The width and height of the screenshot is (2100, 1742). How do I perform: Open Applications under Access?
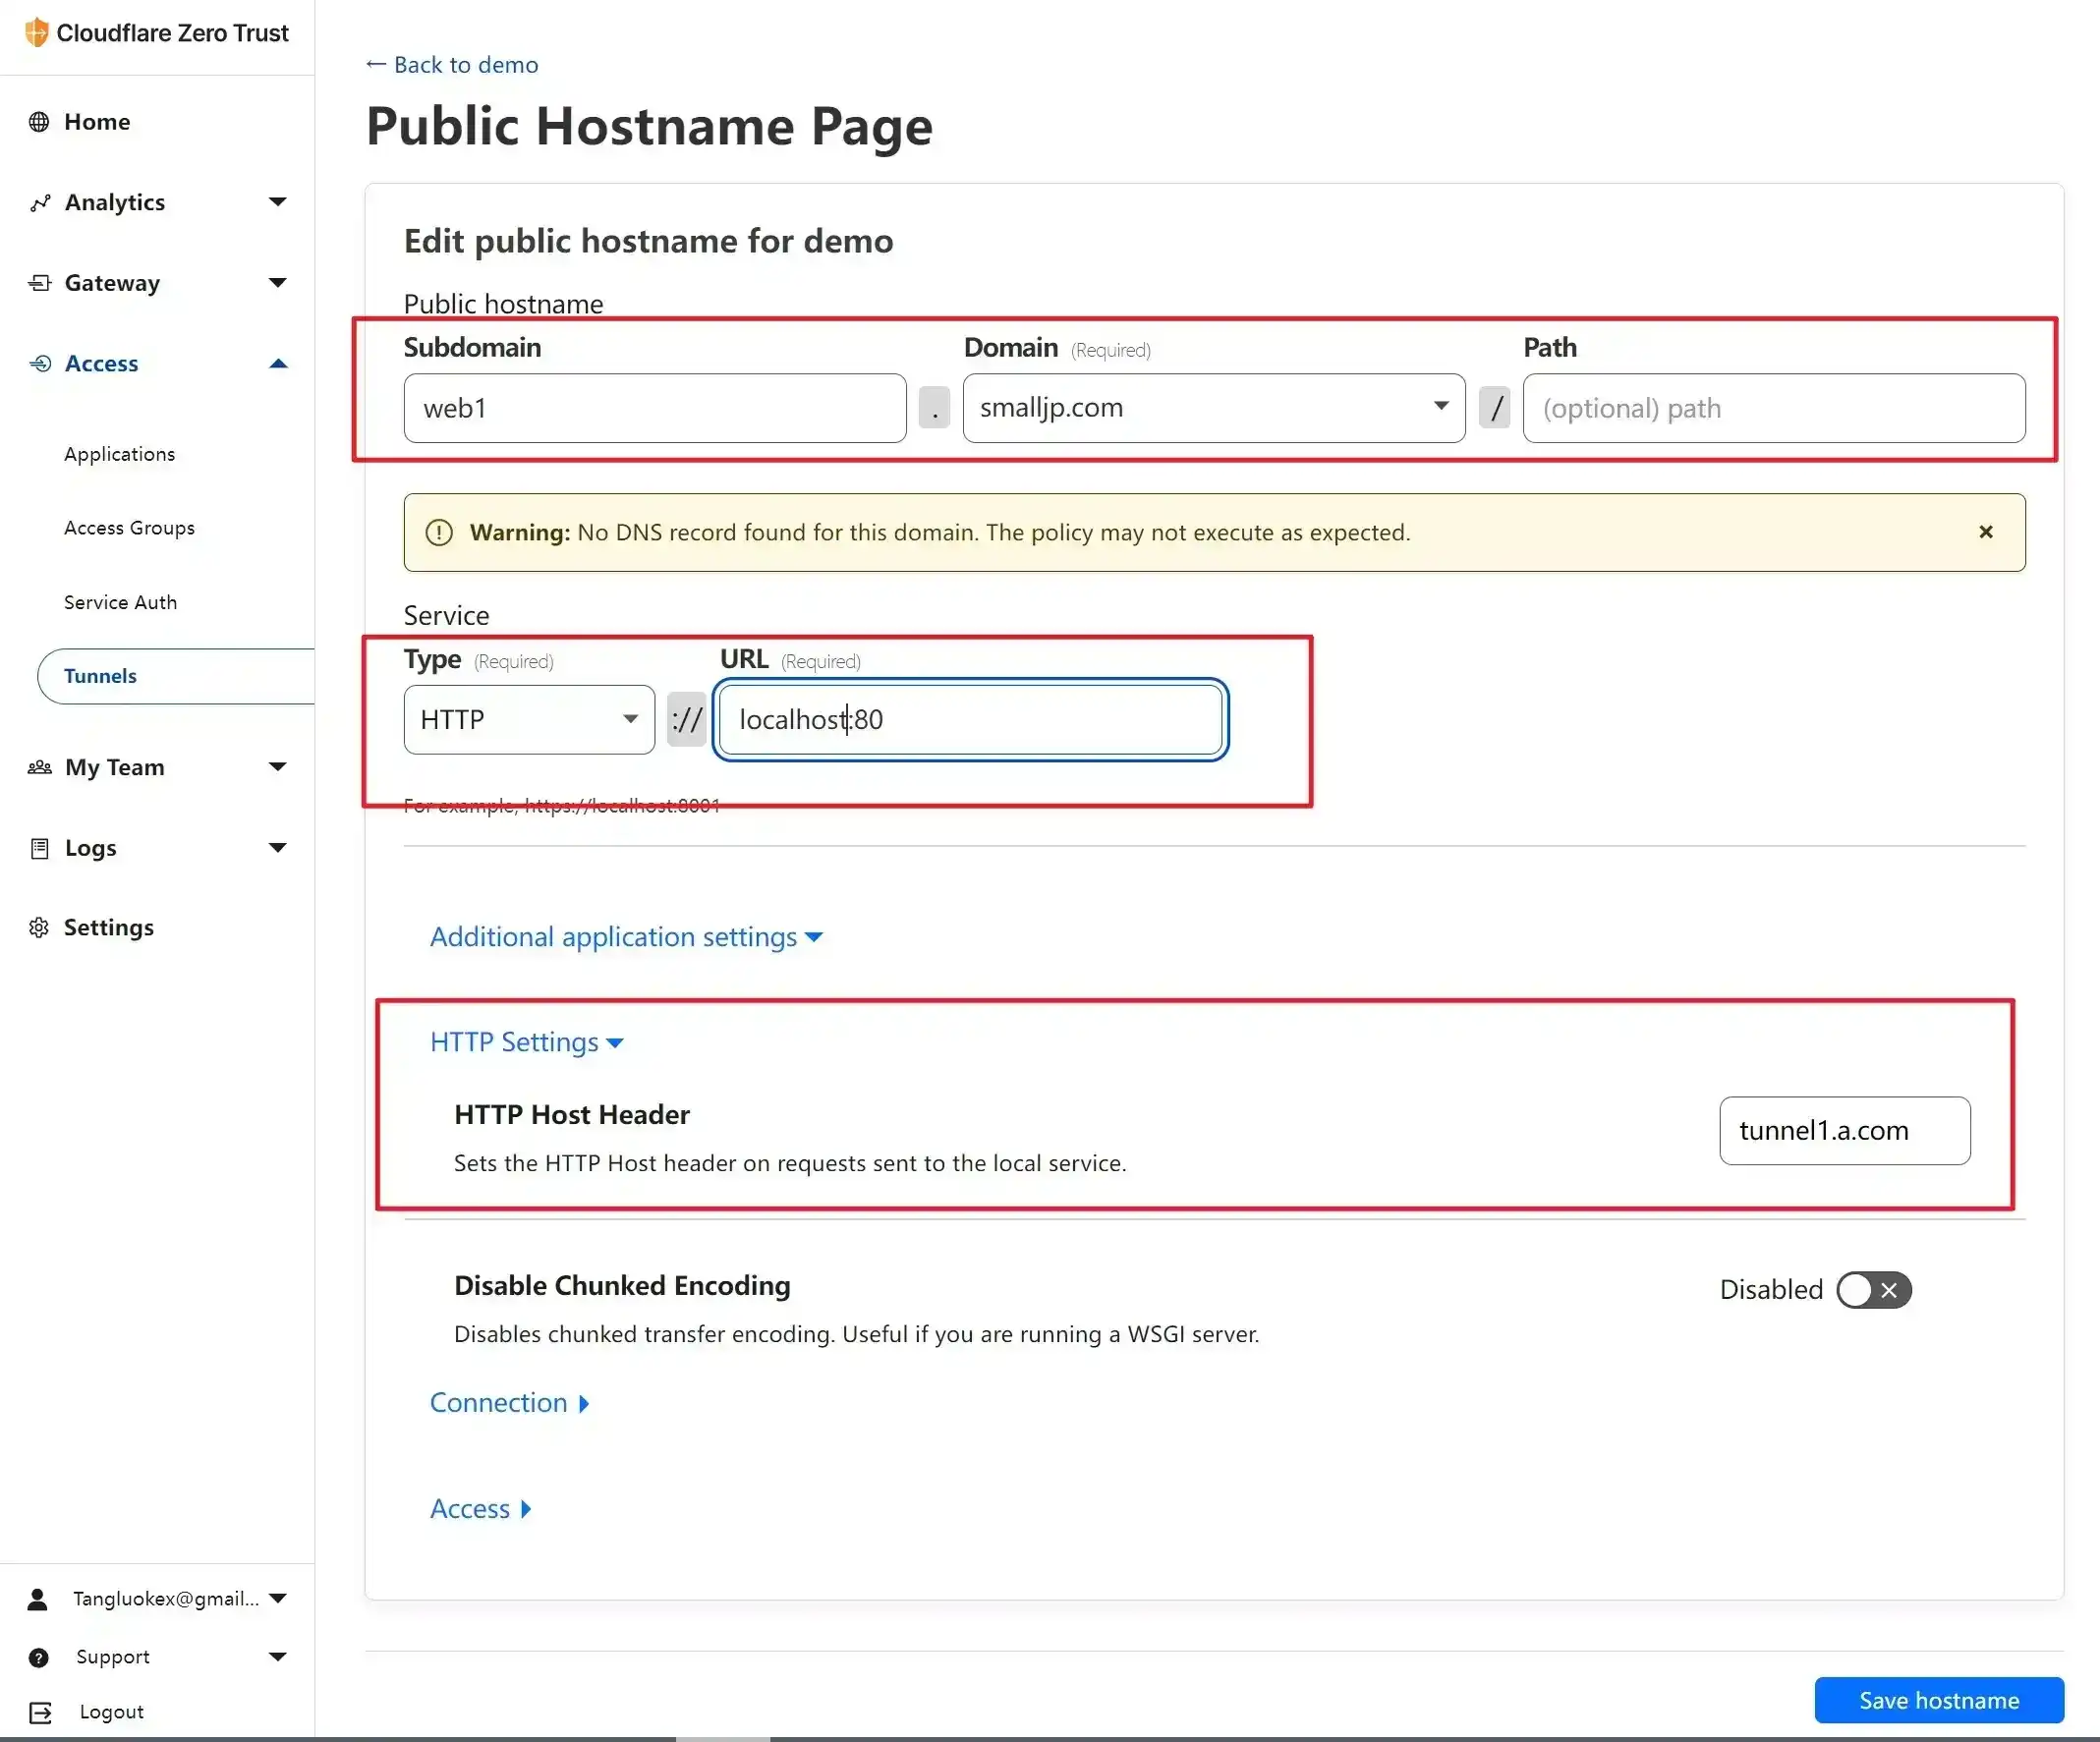[x=119, y=454]
